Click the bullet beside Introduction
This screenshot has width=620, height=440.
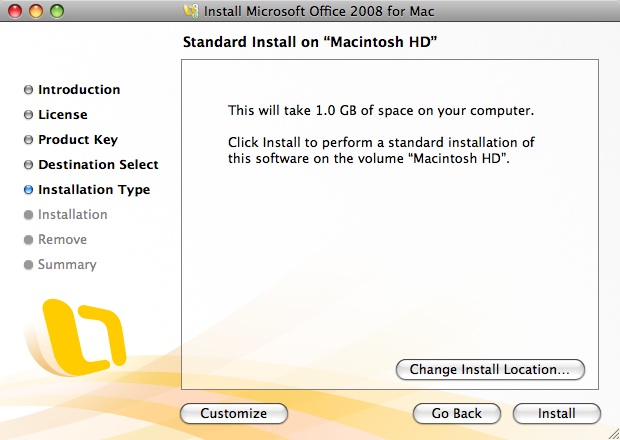[28, 90]
